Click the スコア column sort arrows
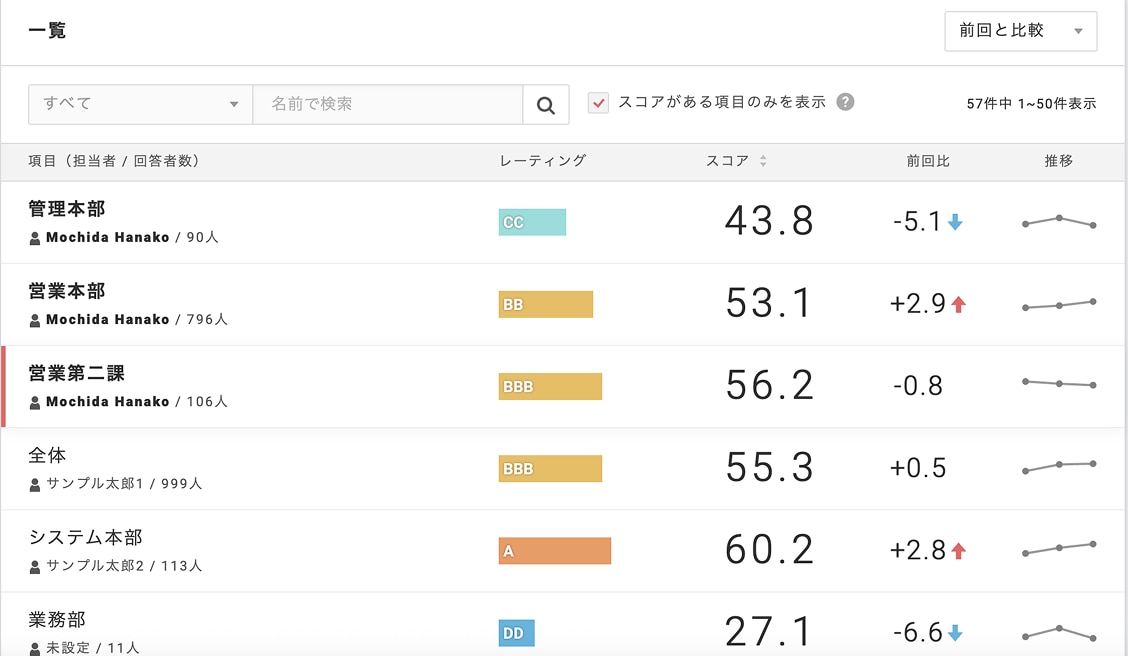The height and width of the screenshot is (656, 1128). [x=763, y=161]
